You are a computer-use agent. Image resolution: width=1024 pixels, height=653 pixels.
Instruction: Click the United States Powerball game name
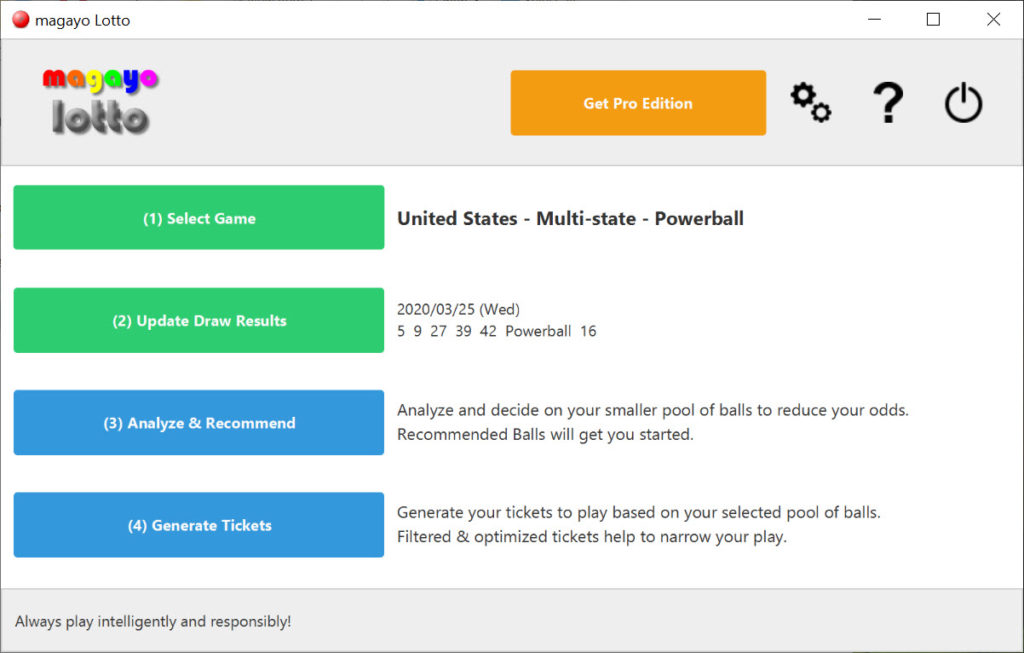pos(570,219)
